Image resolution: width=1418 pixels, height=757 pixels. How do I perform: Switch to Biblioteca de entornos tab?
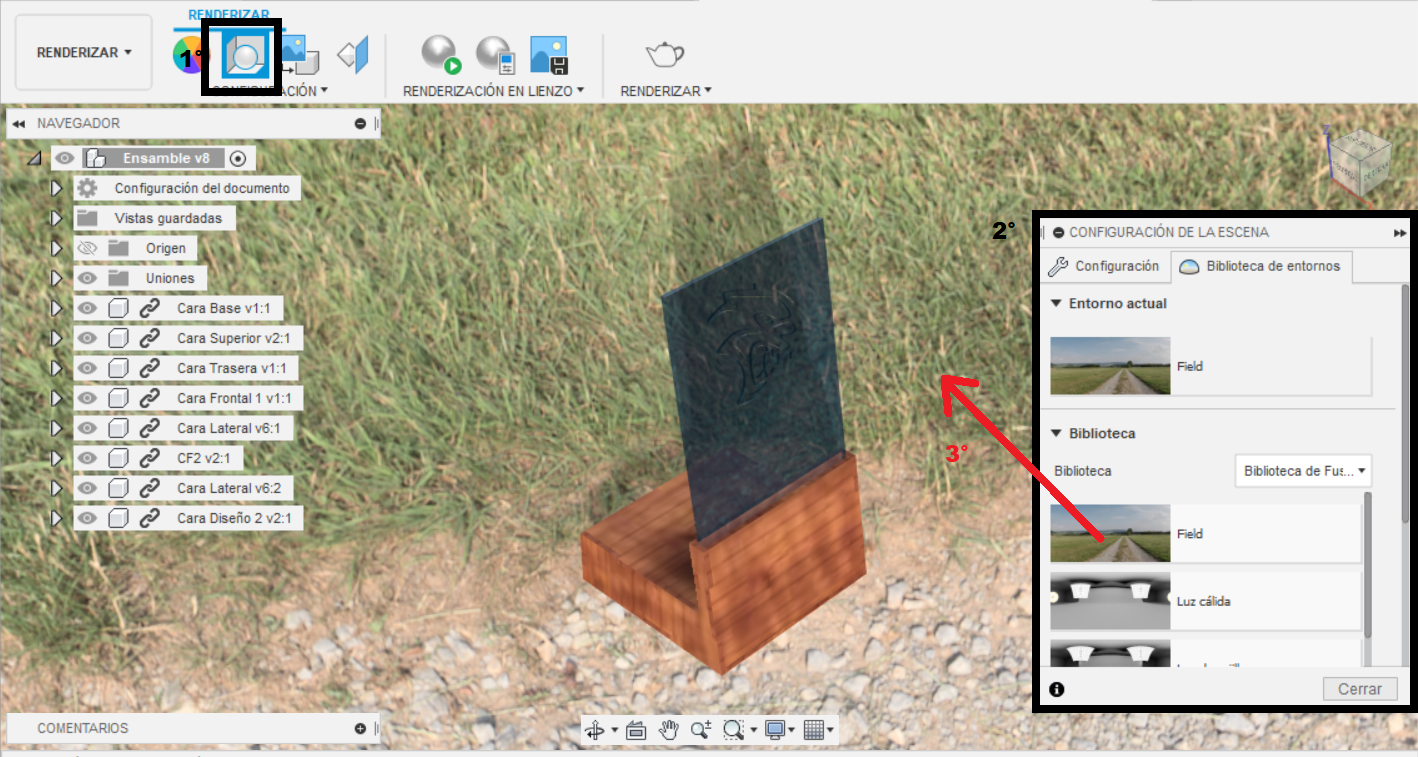tap(1261, 267)
